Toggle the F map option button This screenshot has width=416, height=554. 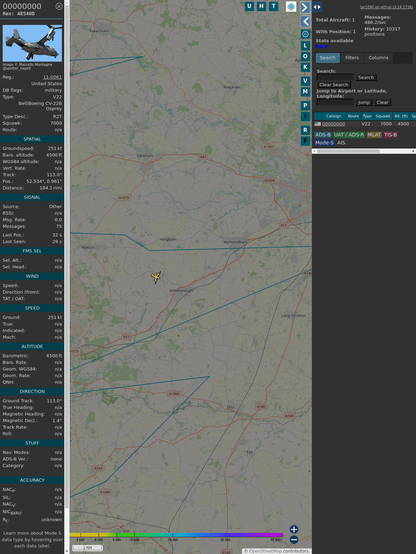tap(305, 141)
